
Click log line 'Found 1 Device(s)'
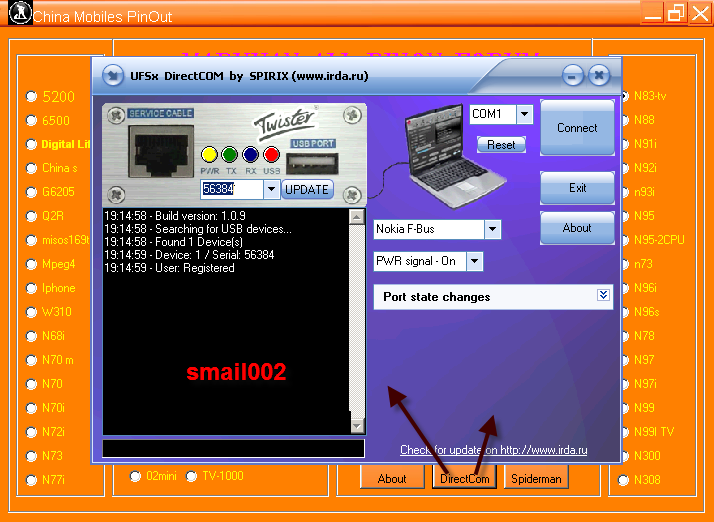pyautogui.click(x=173, y=242)
